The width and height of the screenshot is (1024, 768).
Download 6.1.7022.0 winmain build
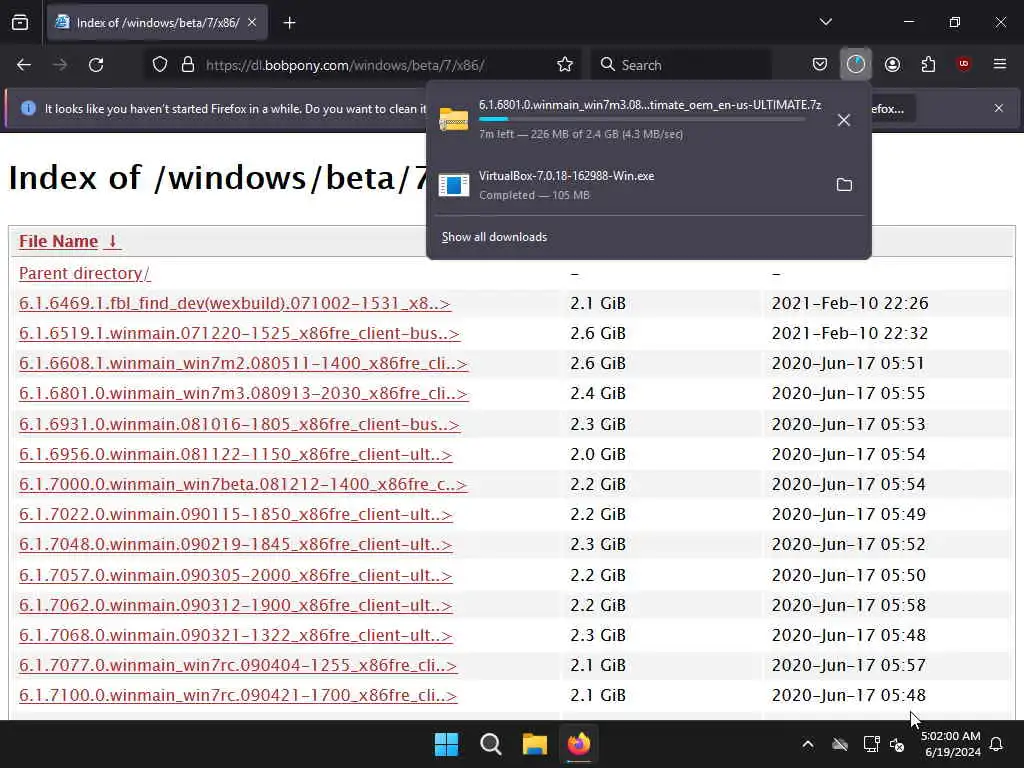[x=235, y=514]
